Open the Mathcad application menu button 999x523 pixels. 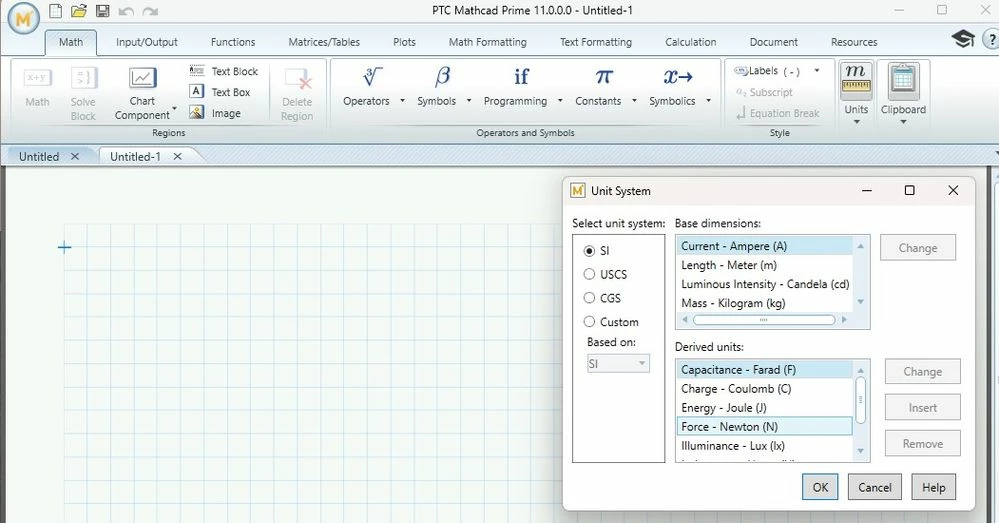[x=24, y=18]
